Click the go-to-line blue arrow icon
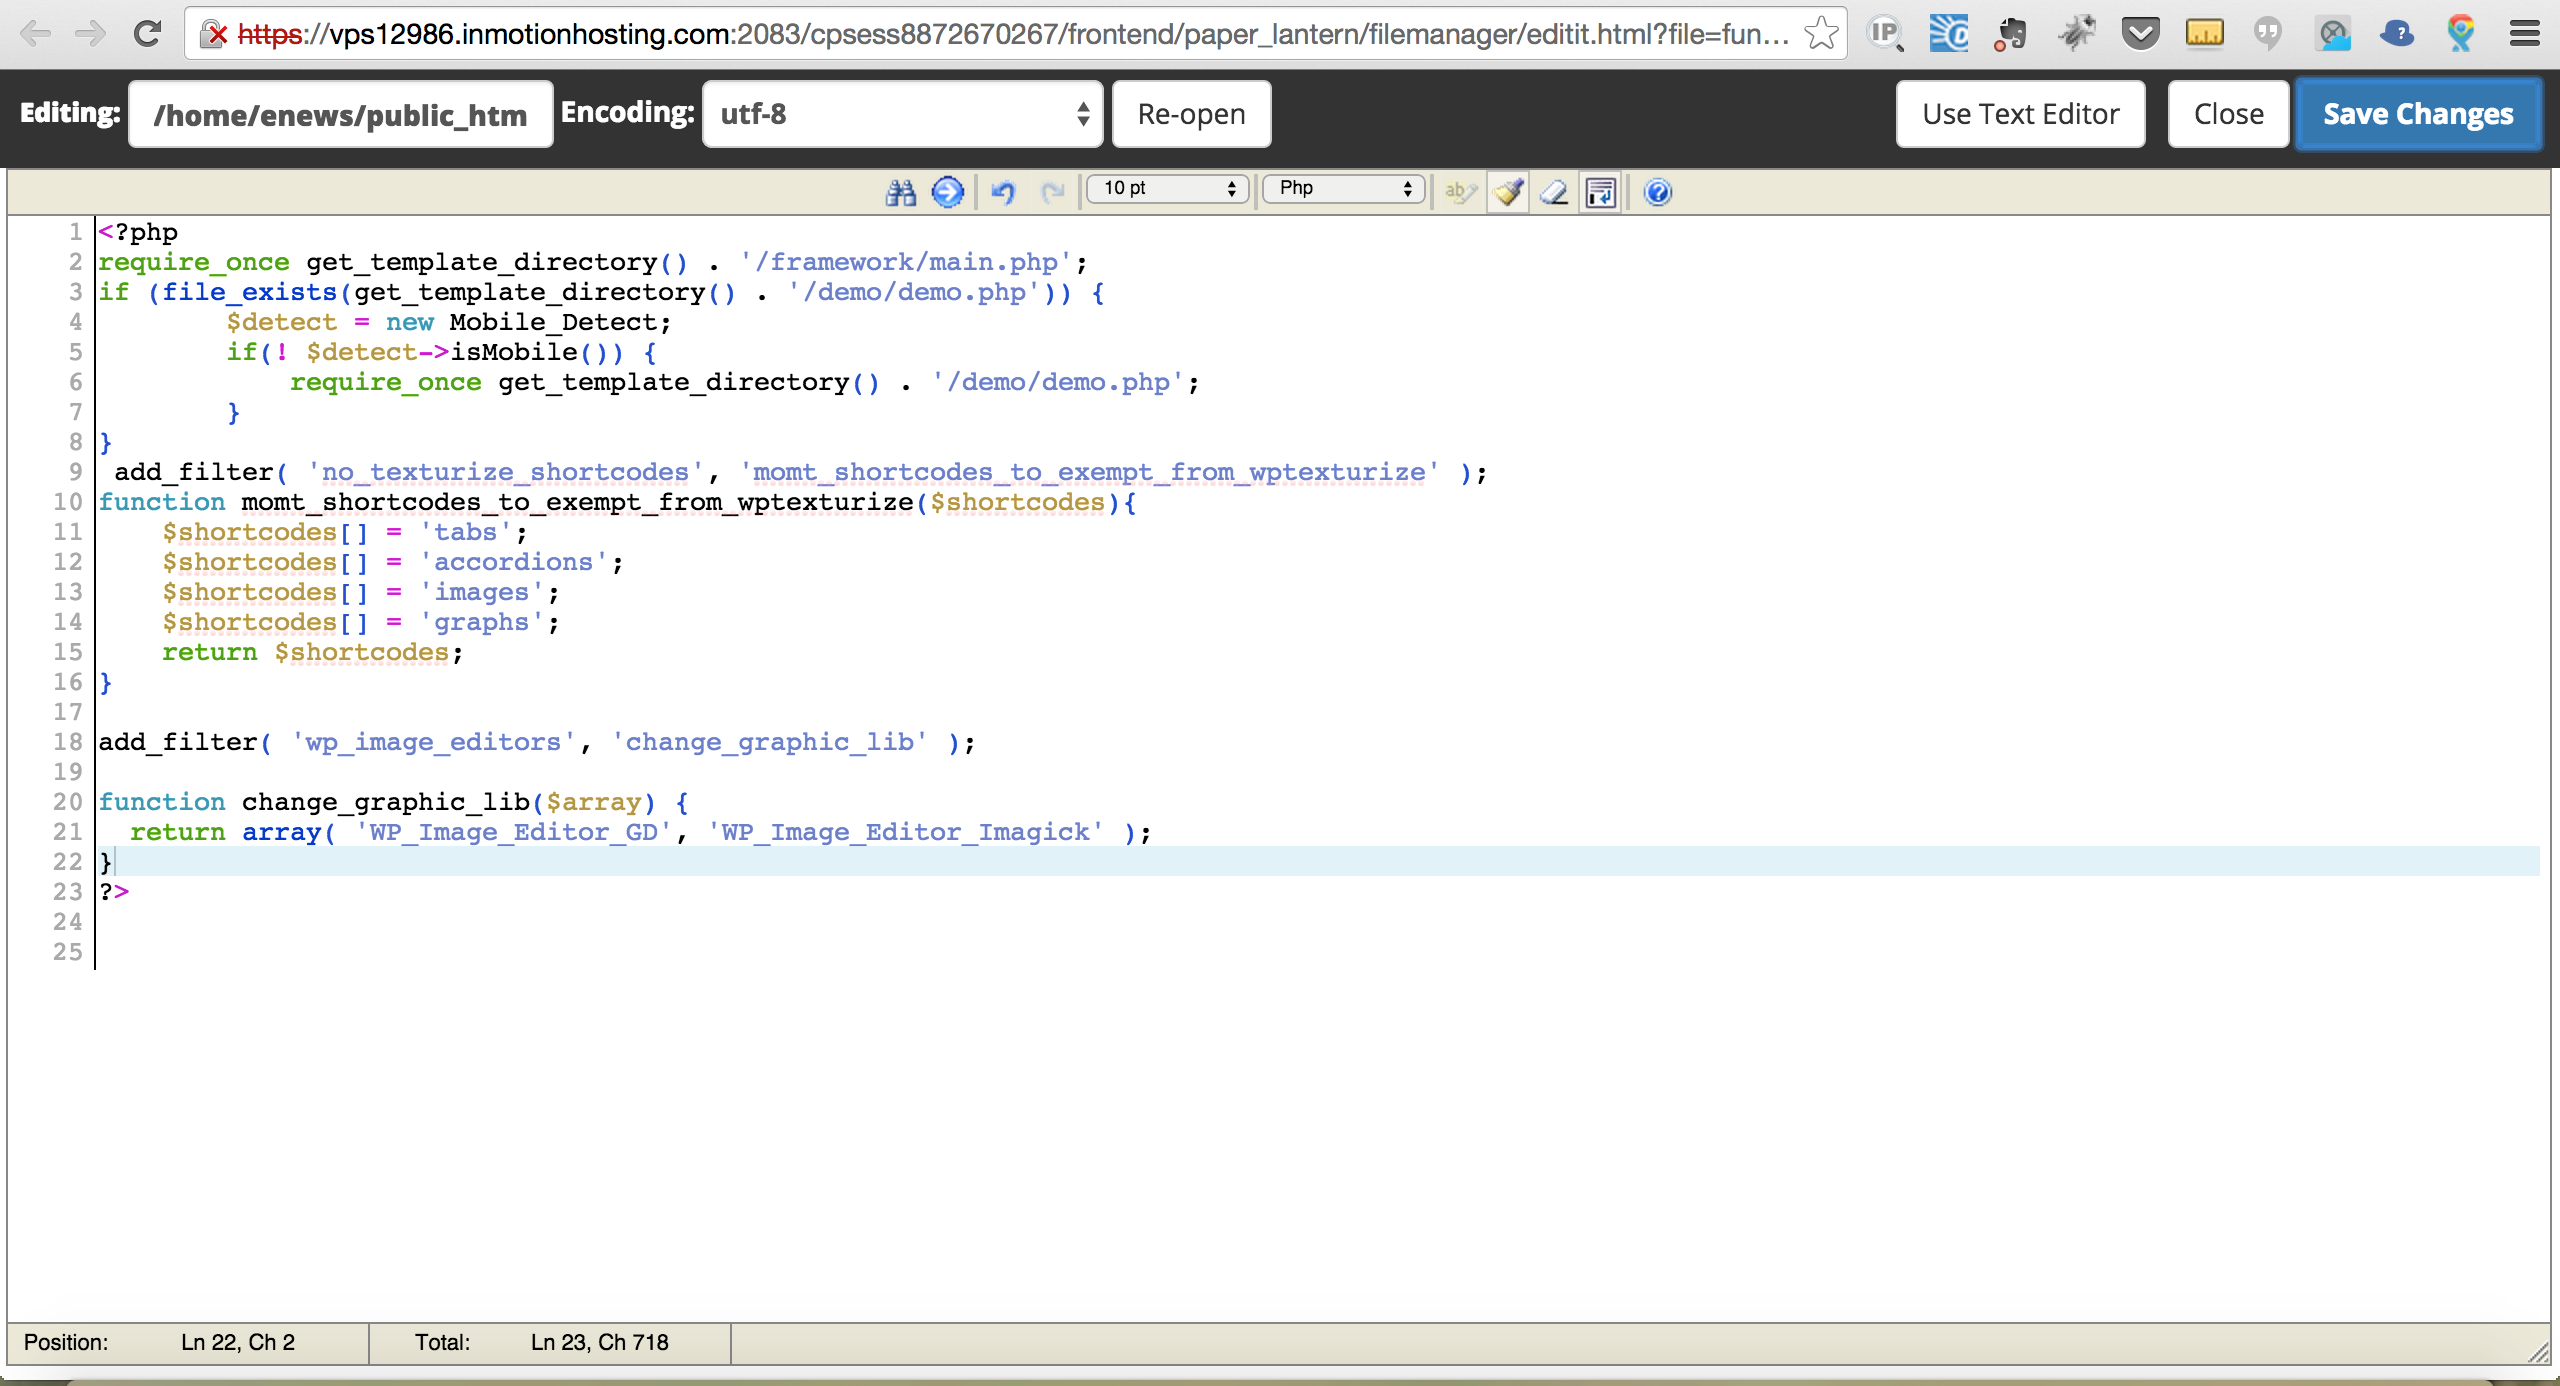The width and height of the screenshot is (2560, 1386). (948, 192)
